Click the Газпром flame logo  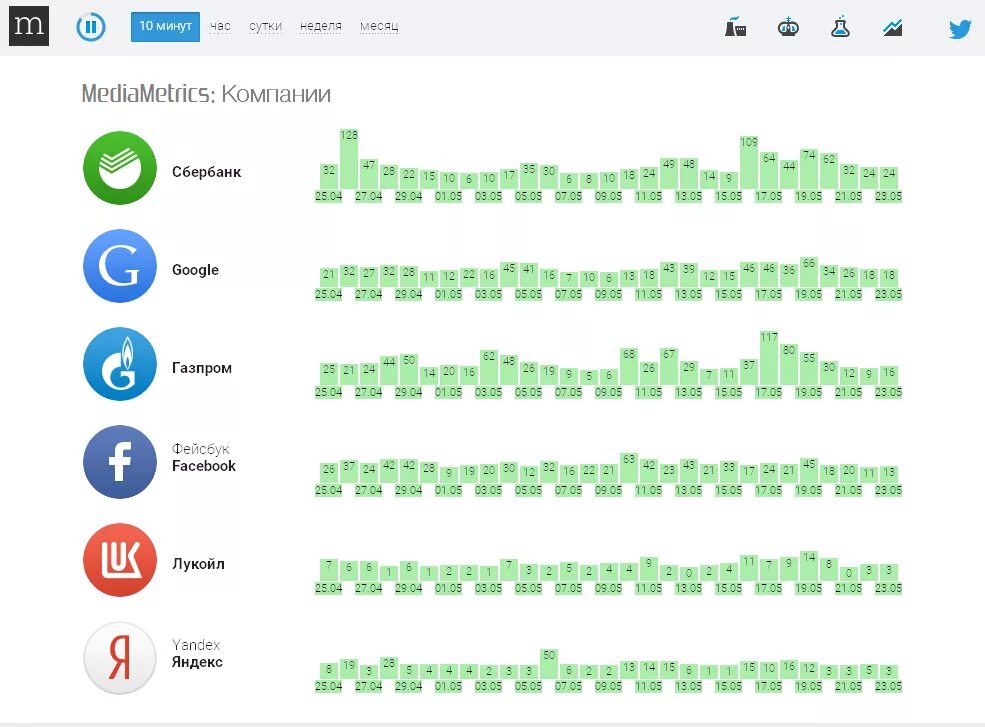119,364
